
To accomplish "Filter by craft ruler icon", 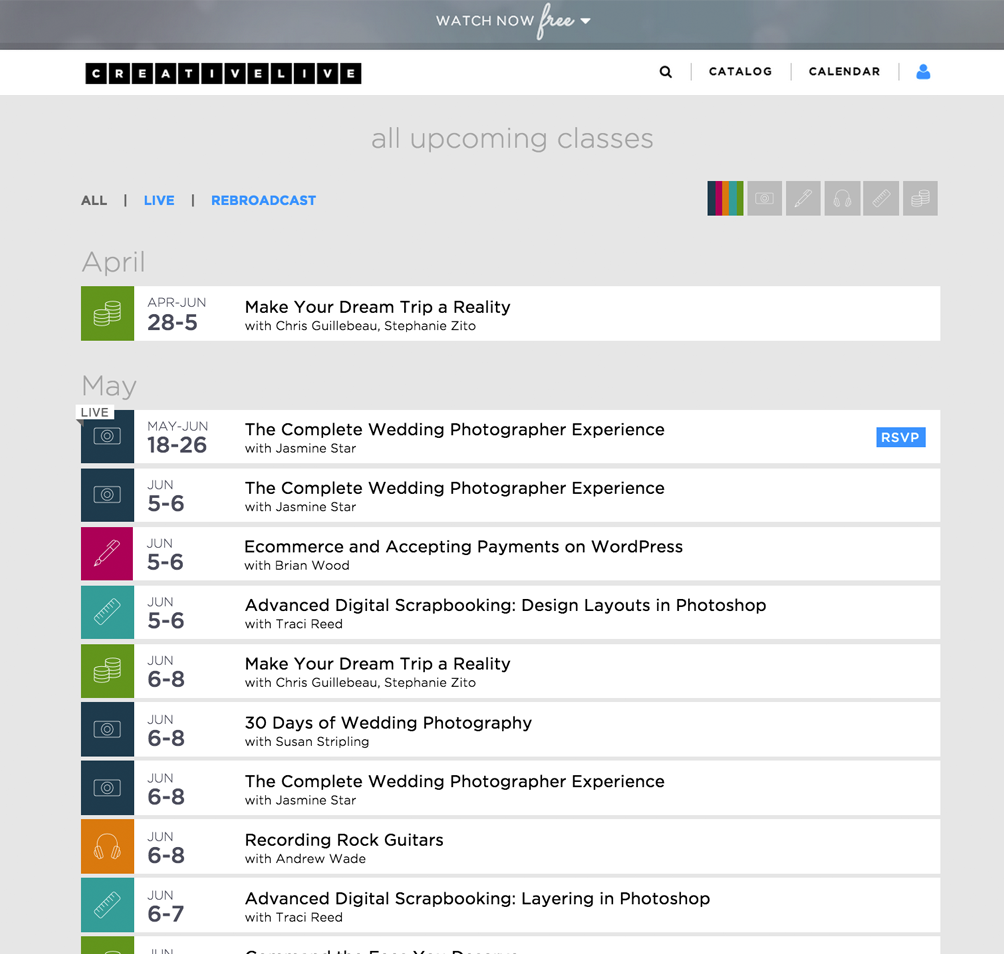I will (880, 198).
